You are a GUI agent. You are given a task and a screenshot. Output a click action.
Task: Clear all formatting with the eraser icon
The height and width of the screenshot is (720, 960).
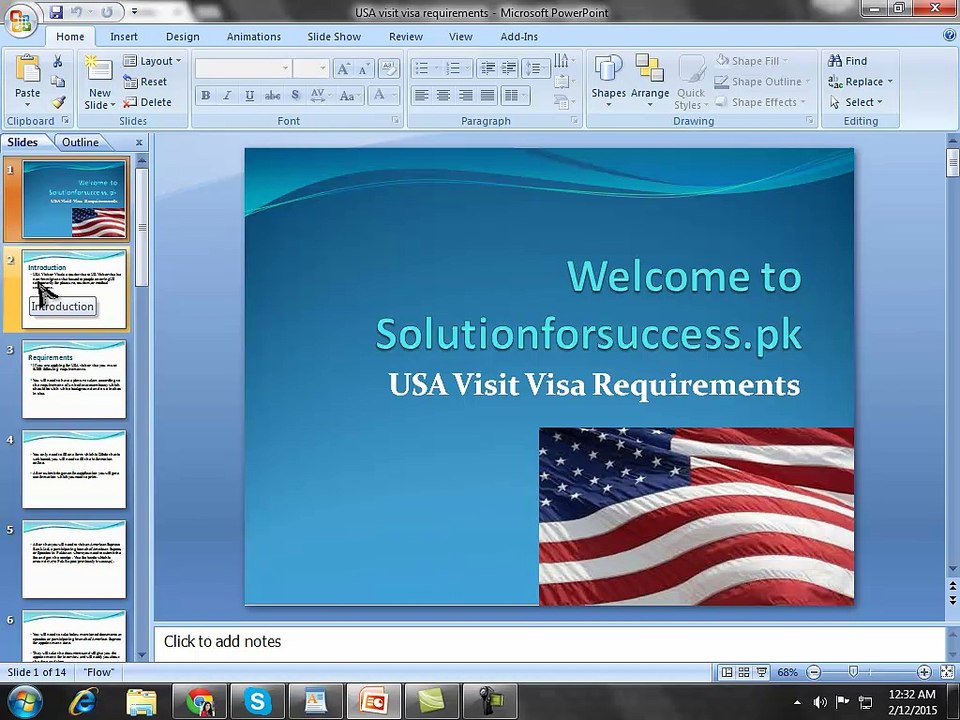click(x=389, y=69)
